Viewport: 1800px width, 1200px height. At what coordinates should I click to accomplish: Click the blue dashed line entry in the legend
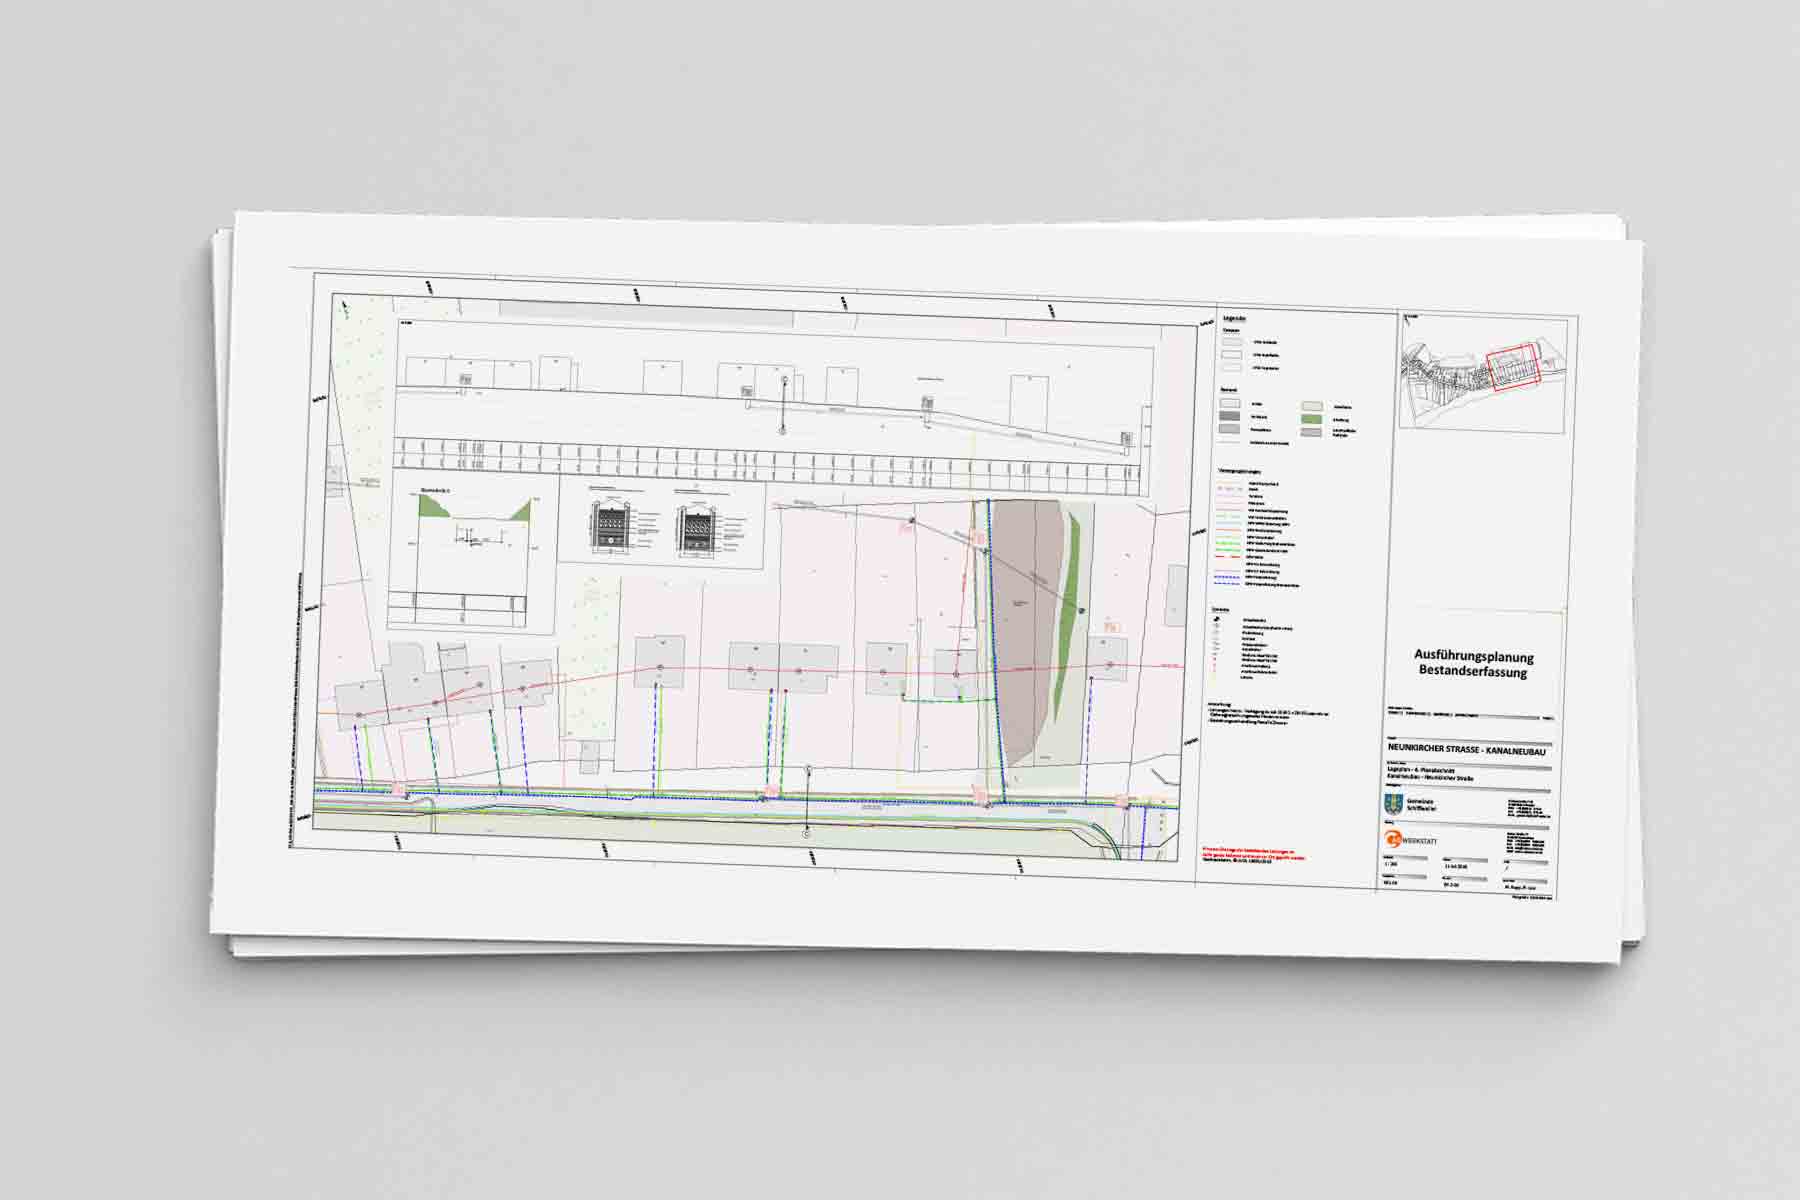tap(1230, 577)
